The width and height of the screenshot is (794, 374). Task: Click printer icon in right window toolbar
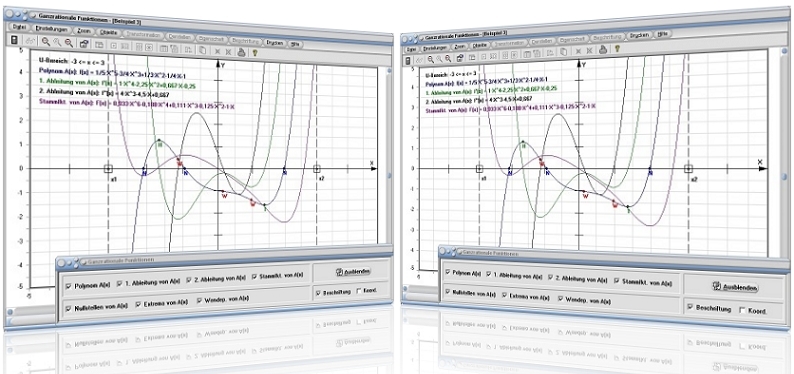pyautogui.click(x=603, y=50)
